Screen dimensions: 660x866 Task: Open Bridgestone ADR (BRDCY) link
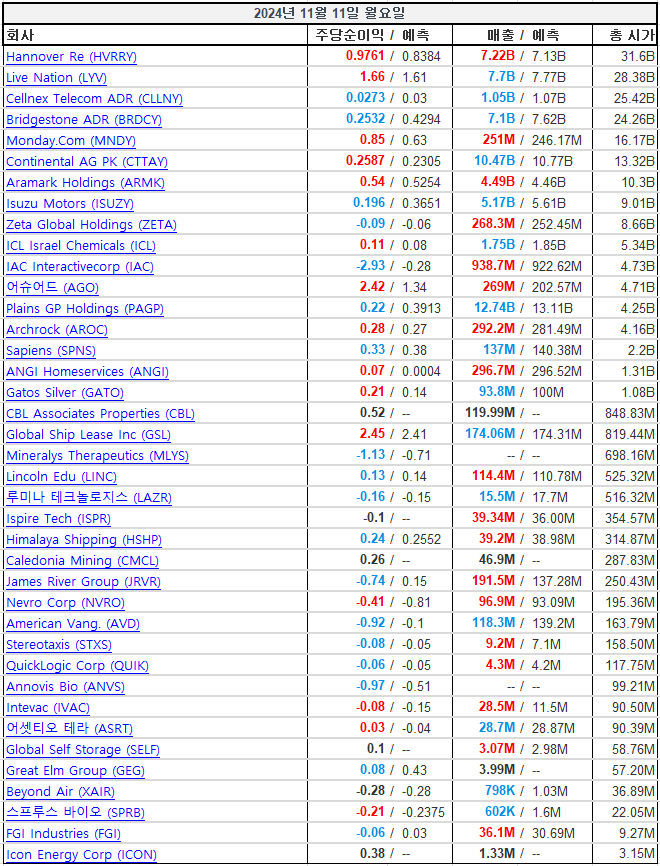pyautogui.click(x=84, y=119)
